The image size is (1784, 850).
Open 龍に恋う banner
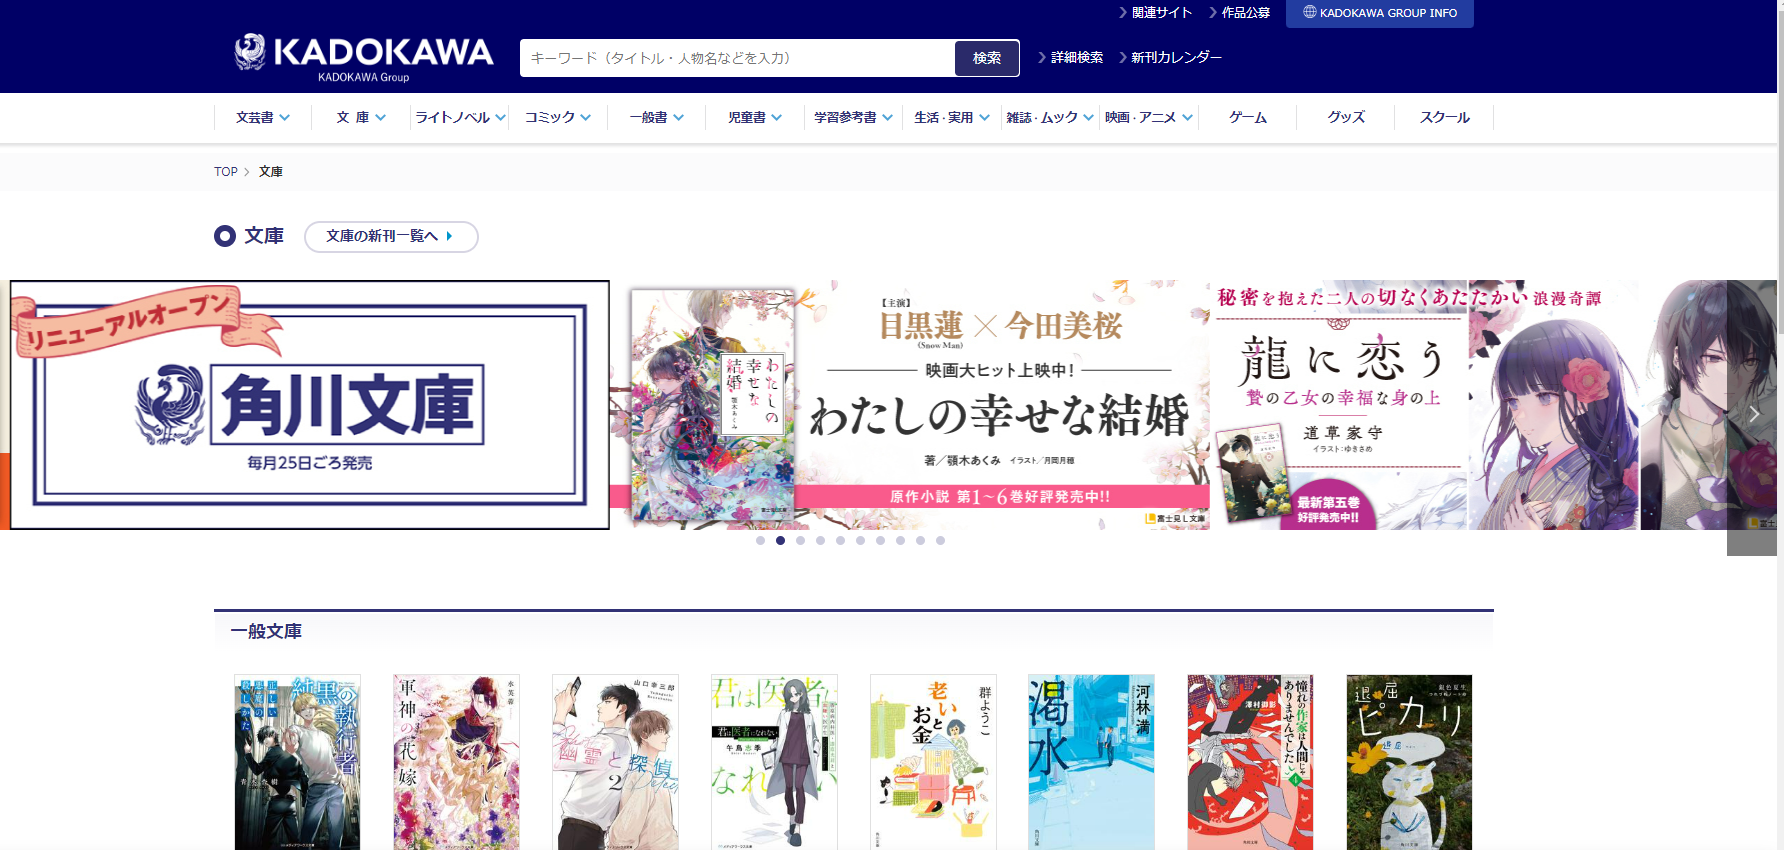[1468, 405]
